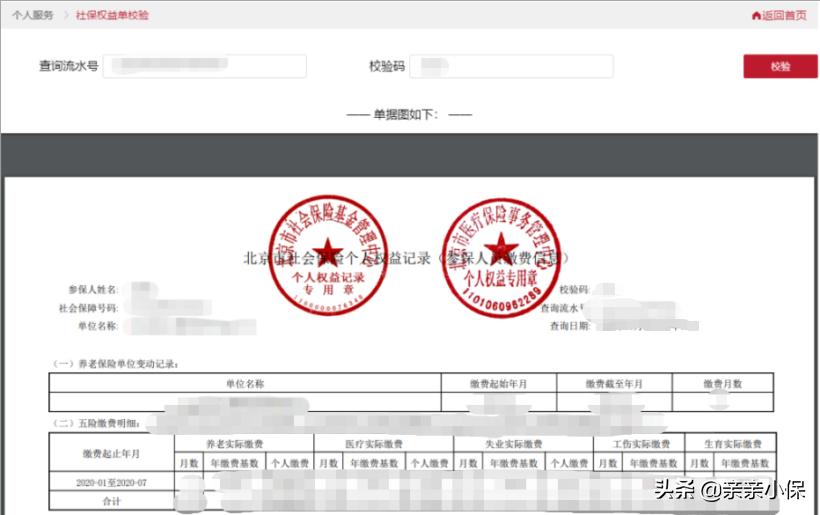Click the 合计 row cell
Screen dimensions: 820x515
[111, 501]
